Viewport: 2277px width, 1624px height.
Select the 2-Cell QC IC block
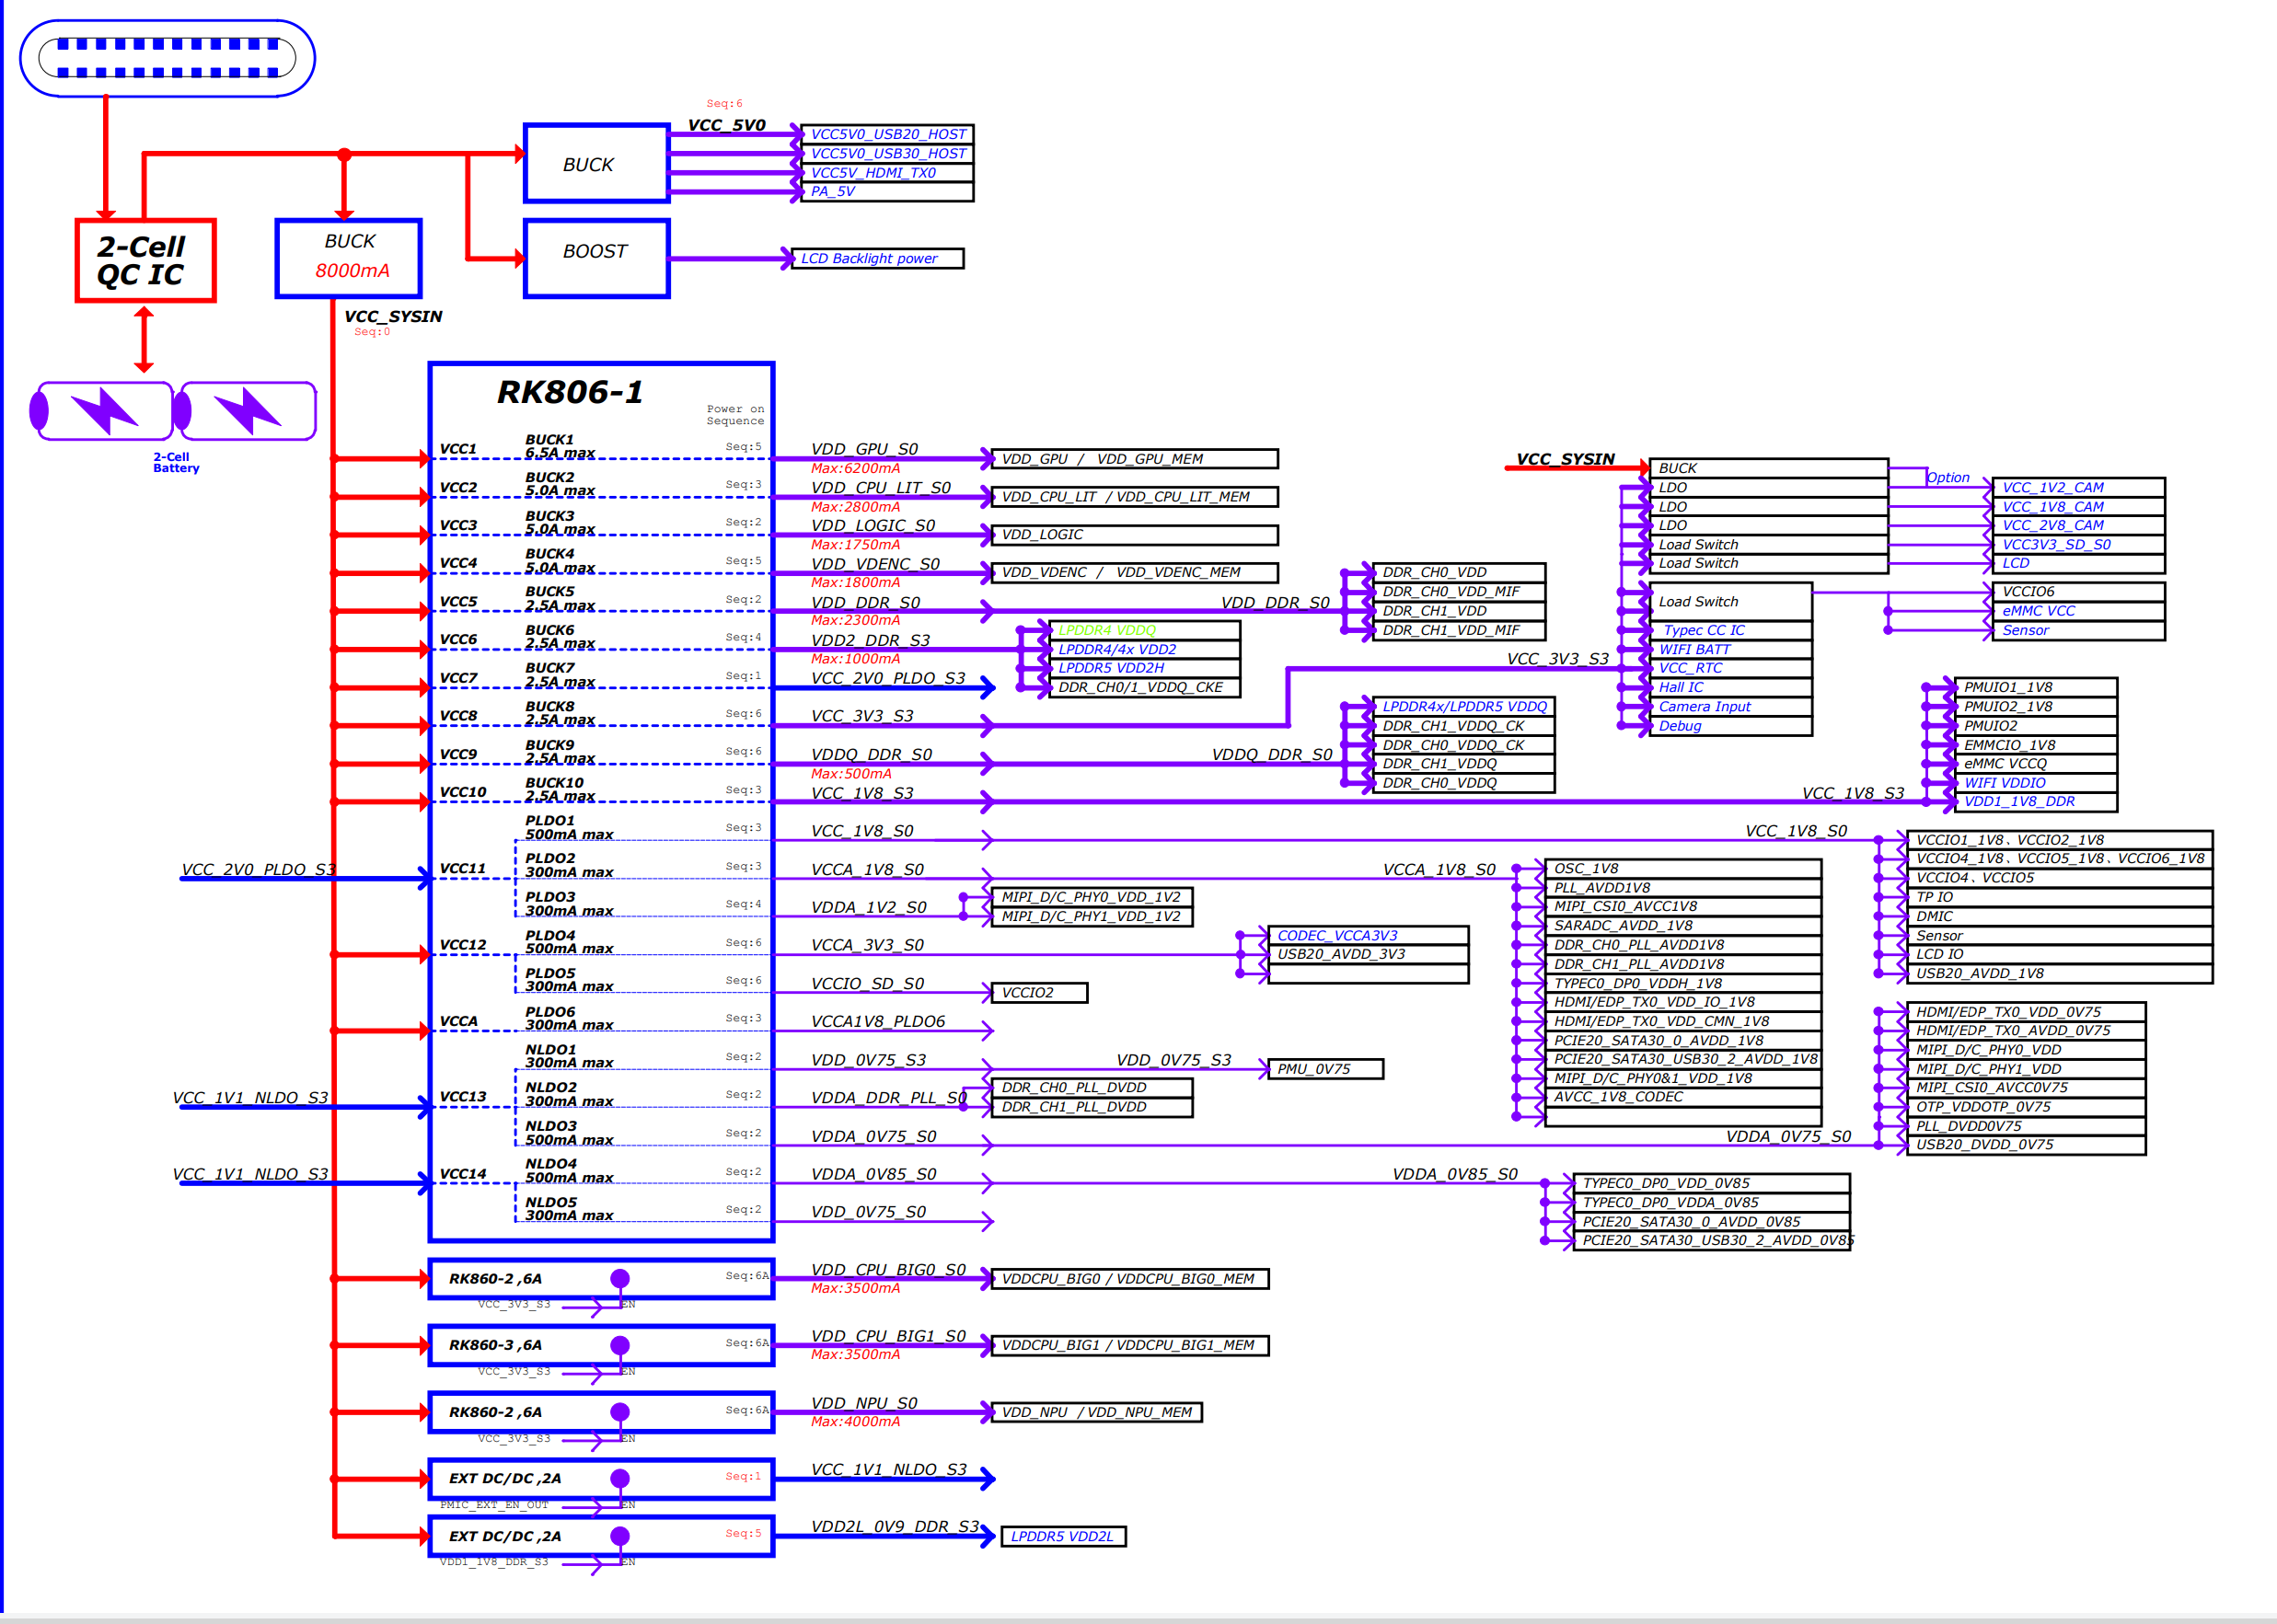pyautogui.click(x=146, y=260)
